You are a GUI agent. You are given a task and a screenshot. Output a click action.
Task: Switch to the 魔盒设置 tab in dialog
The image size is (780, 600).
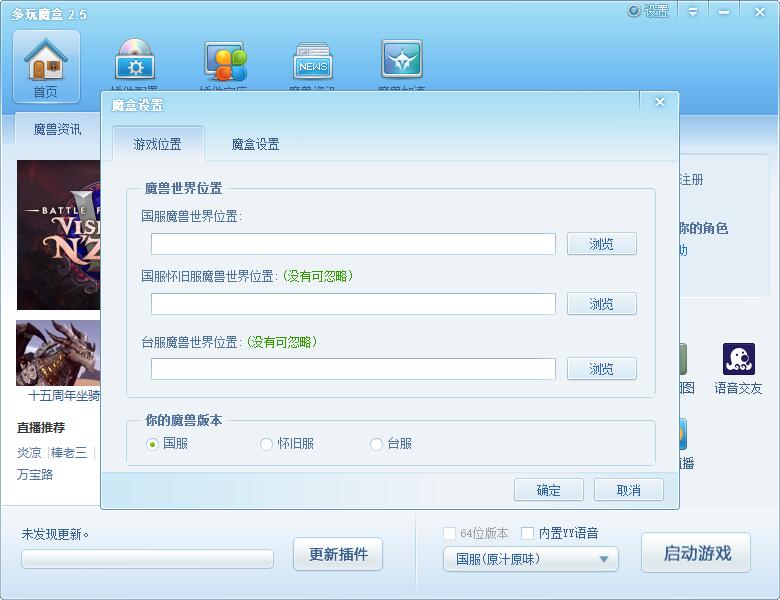click(255, 145)
